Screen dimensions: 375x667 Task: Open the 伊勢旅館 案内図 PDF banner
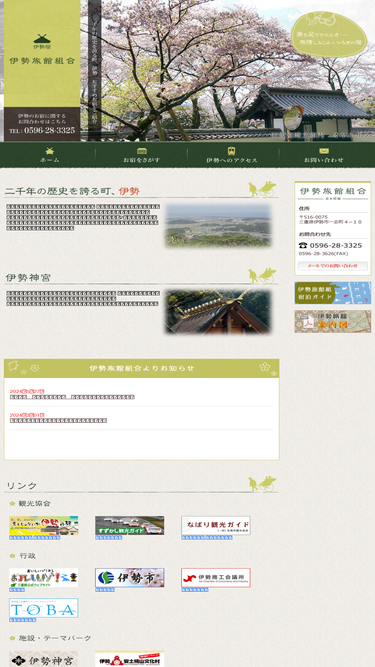click(x=332, y=321)
